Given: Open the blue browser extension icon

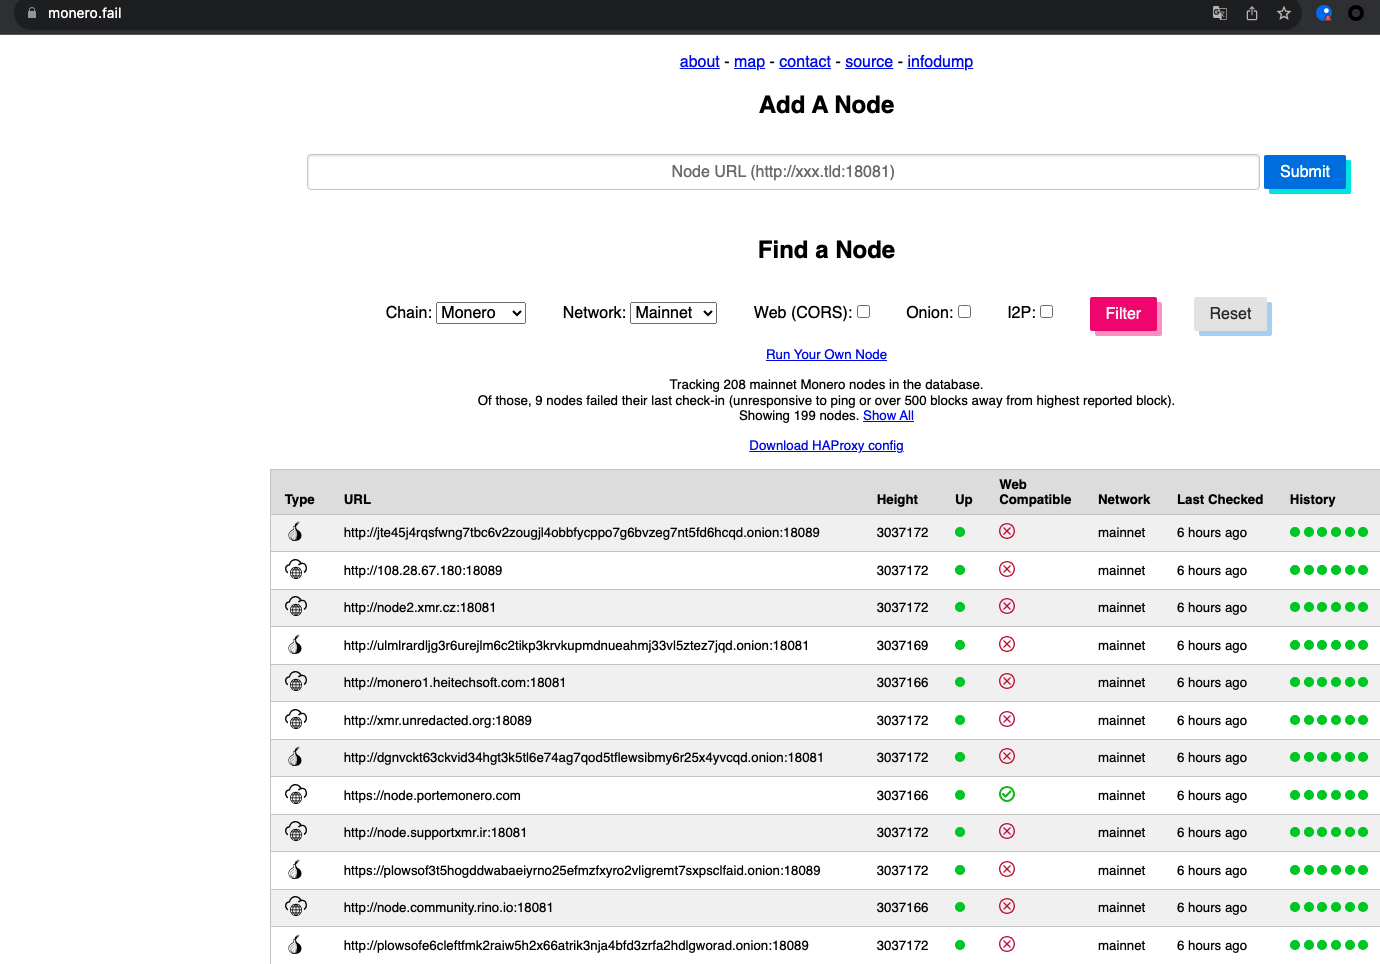Looking at the screenshot, I should tap(1324, 13).
